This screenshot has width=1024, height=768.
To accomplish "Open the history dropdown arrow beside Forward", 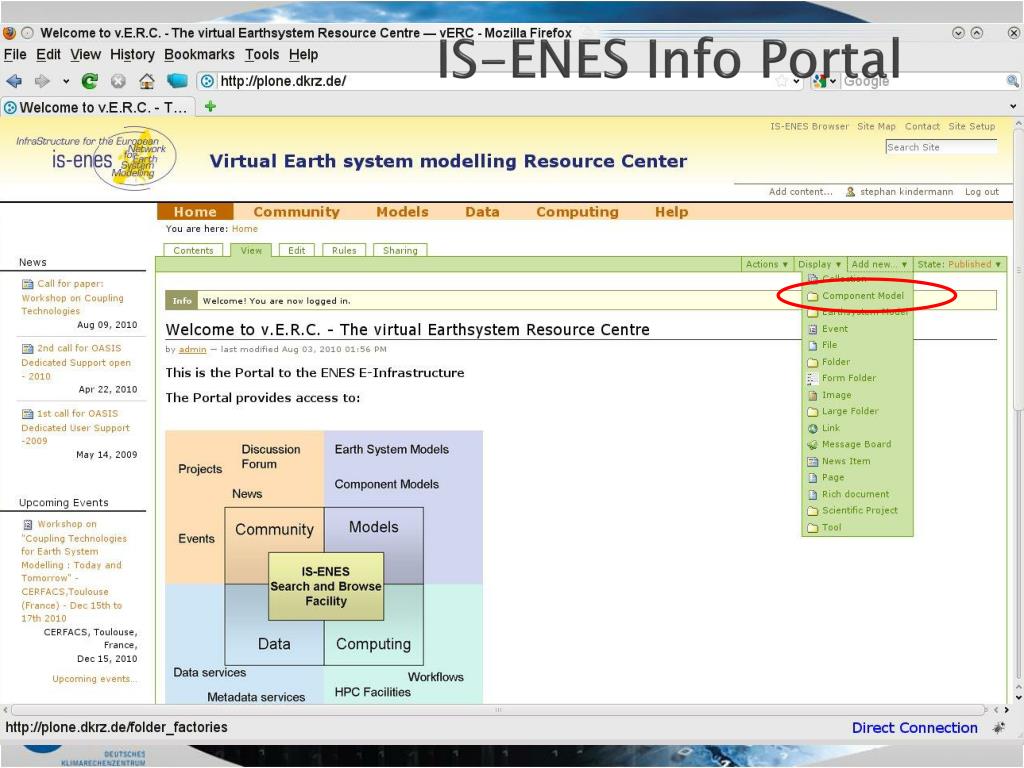I will (66, 82).
